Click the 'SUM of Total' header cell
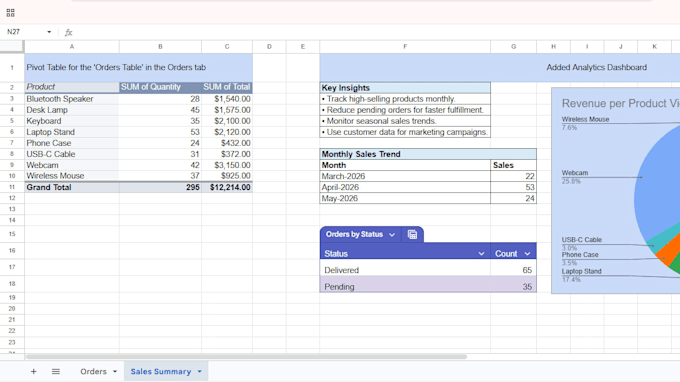 (x=227, y=87)
